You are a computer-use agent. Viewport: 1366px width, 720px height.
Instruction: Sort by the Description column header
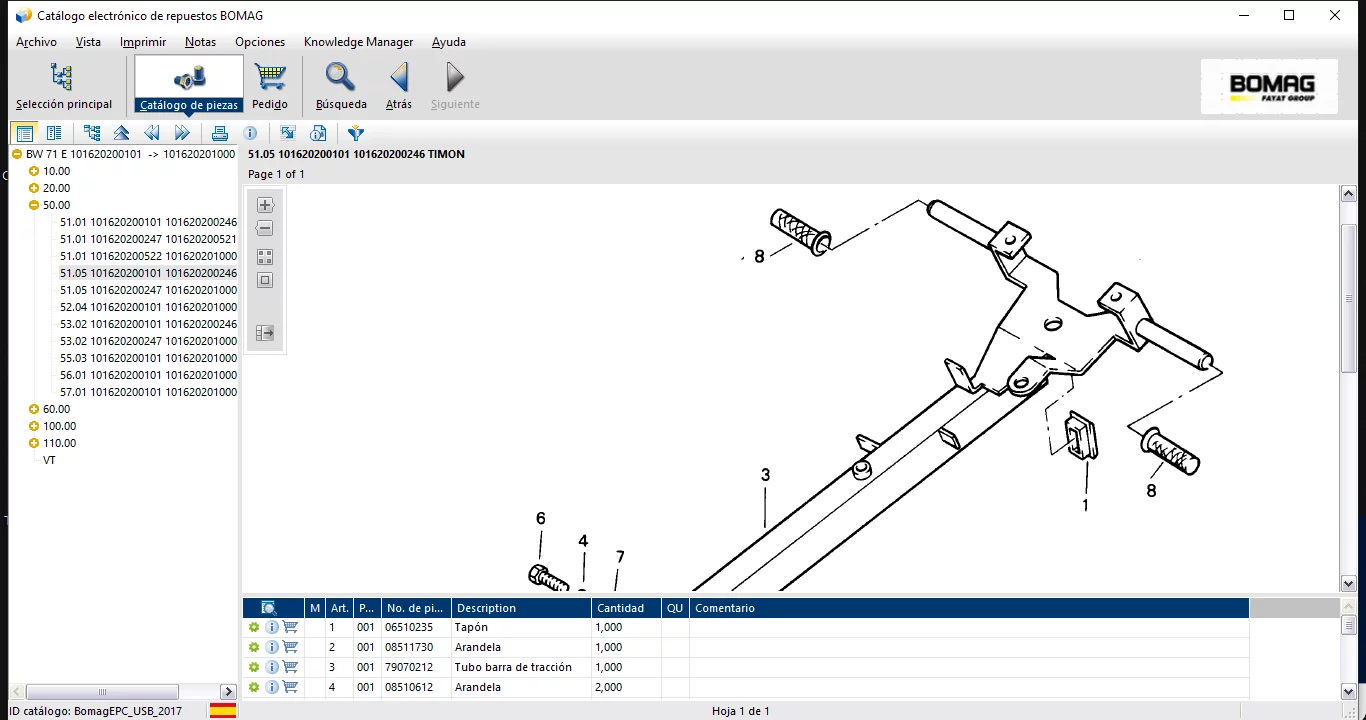520,608
